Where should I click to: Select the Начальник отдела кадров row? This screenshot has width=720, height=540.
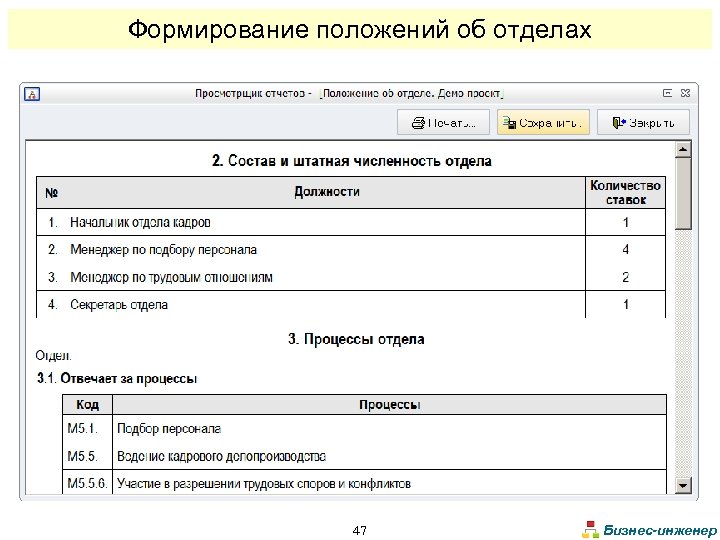140,222
